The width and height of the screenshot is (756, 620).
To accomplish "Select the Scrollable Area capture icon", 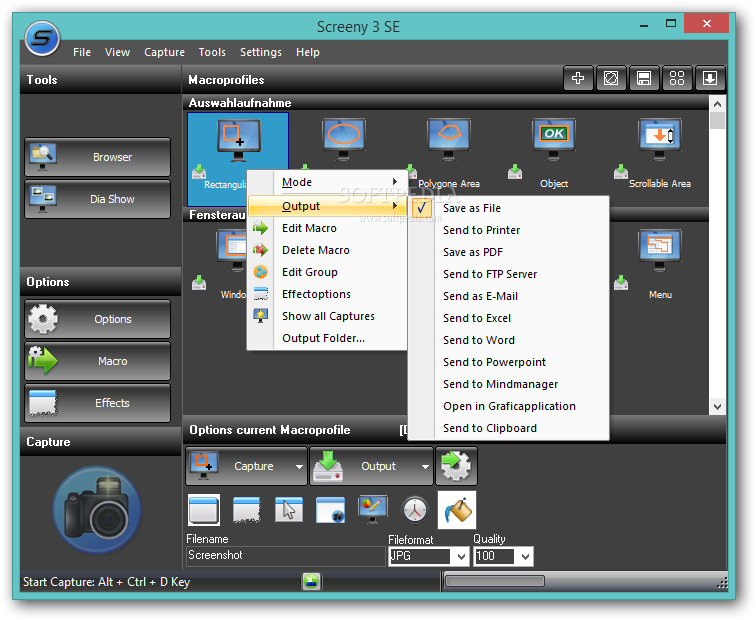I will pos(660,139).
